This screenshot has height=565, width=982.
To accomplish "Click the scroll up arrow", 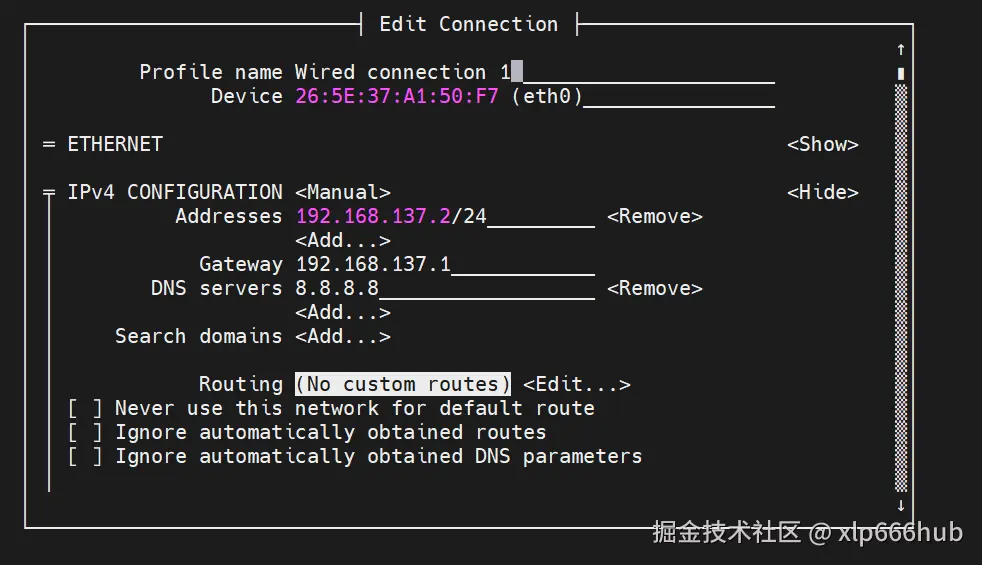I will tap(901, 49).
